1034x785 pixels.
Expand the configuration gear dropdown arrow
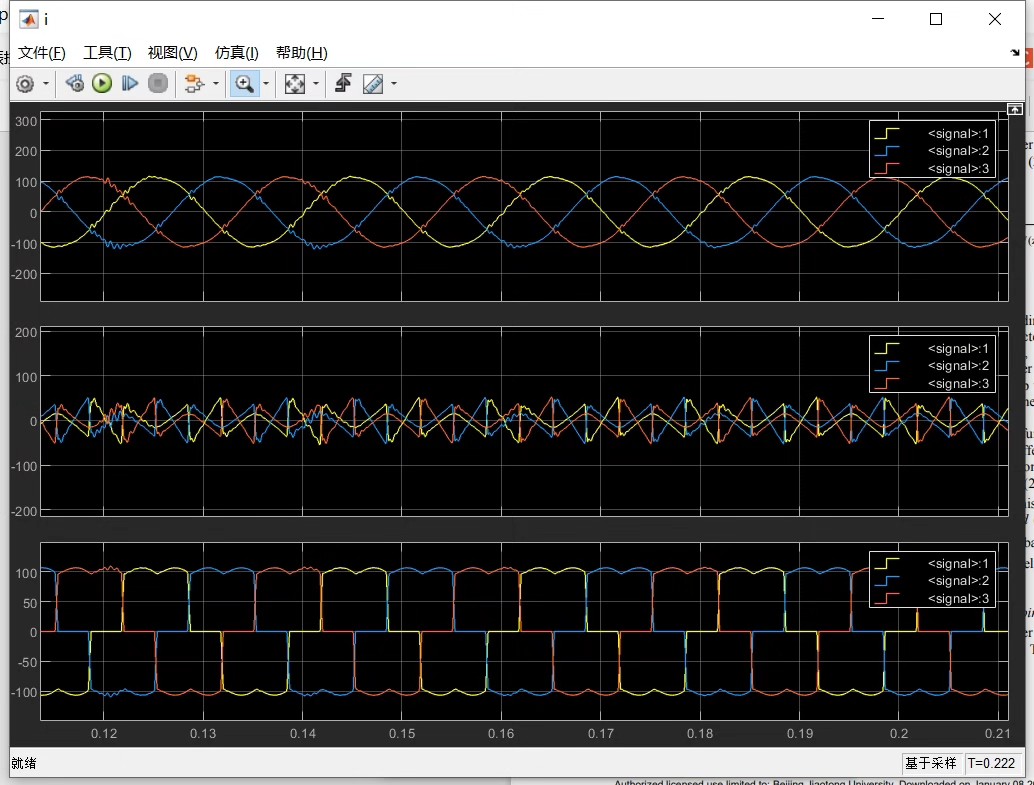46,84
